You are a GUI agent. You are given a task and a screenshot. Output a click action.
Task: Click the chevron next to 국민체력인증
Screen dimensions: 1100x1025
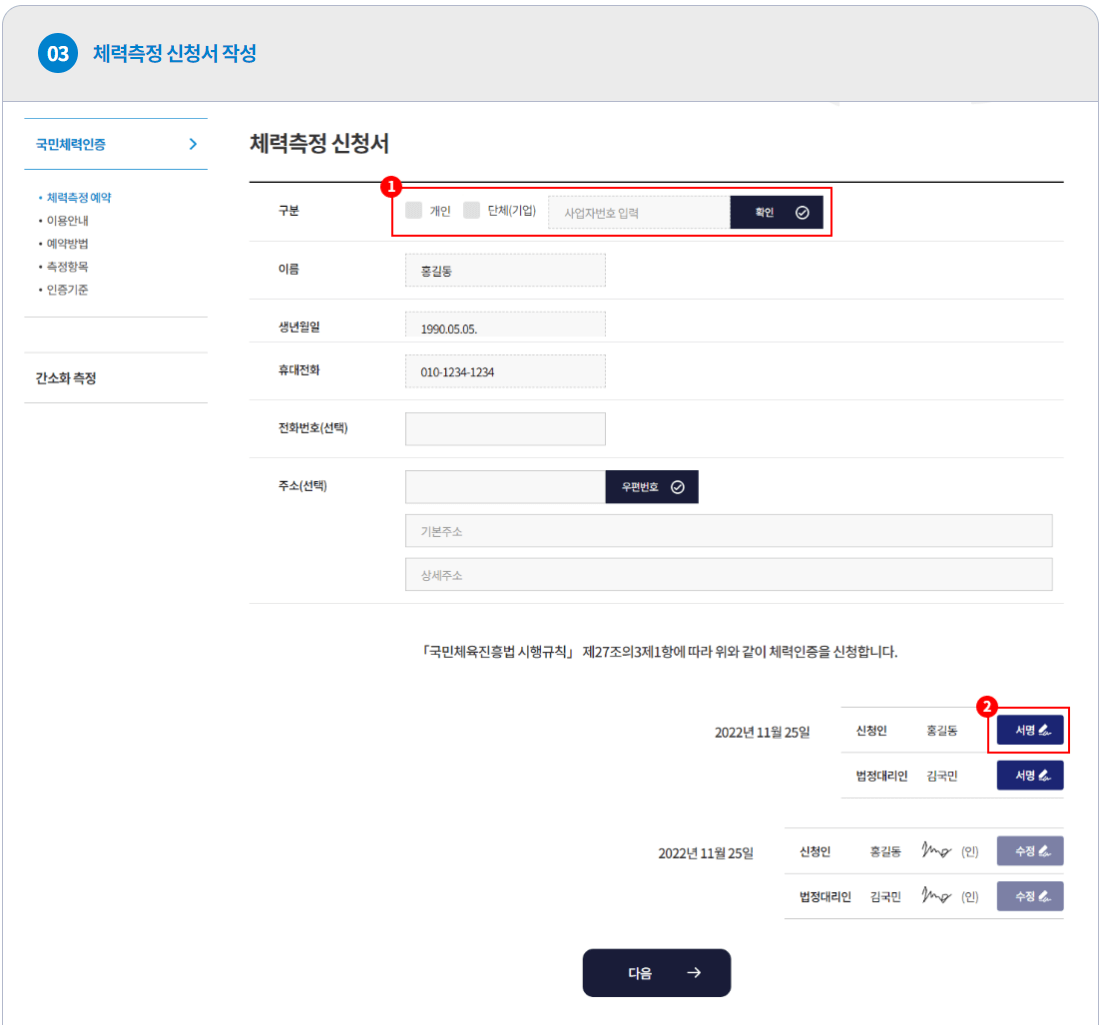193,144
